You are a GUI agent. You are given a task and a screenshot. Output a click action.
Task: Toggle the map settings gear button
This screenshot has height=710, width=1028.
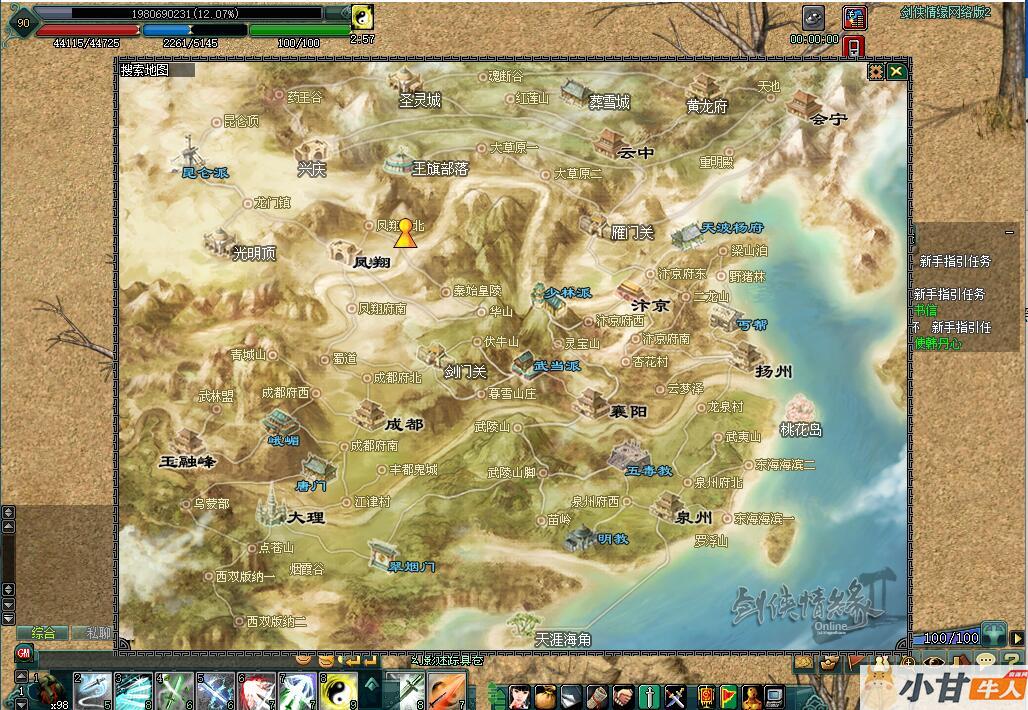coord(876,71)
